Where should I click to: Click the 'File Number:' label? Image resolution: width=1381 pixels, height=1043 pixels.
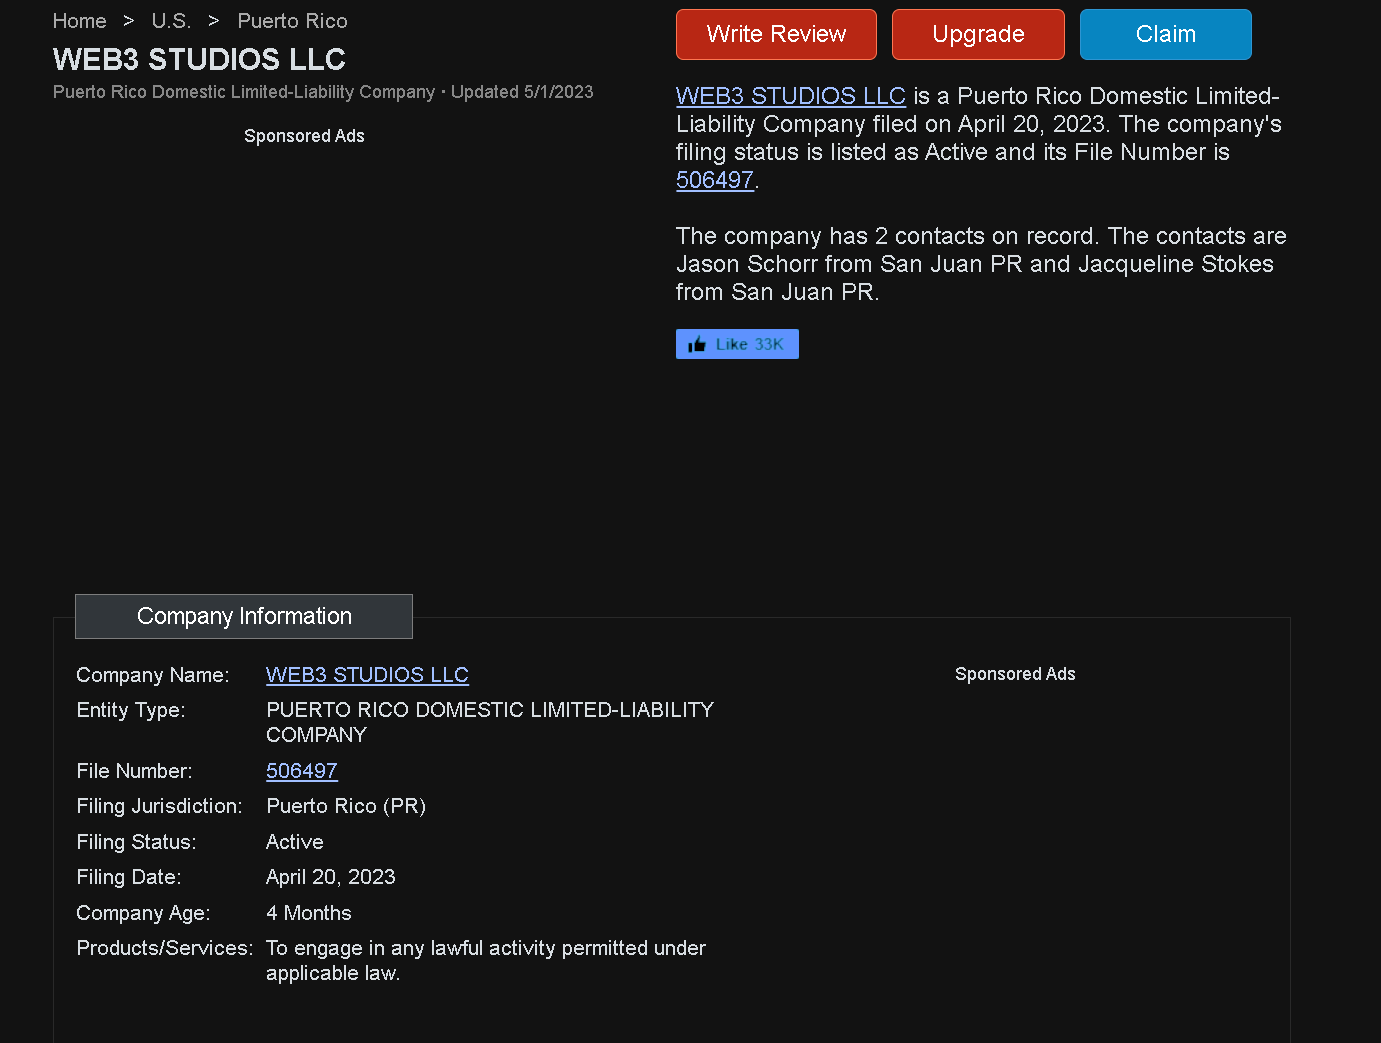pos(134,771)
